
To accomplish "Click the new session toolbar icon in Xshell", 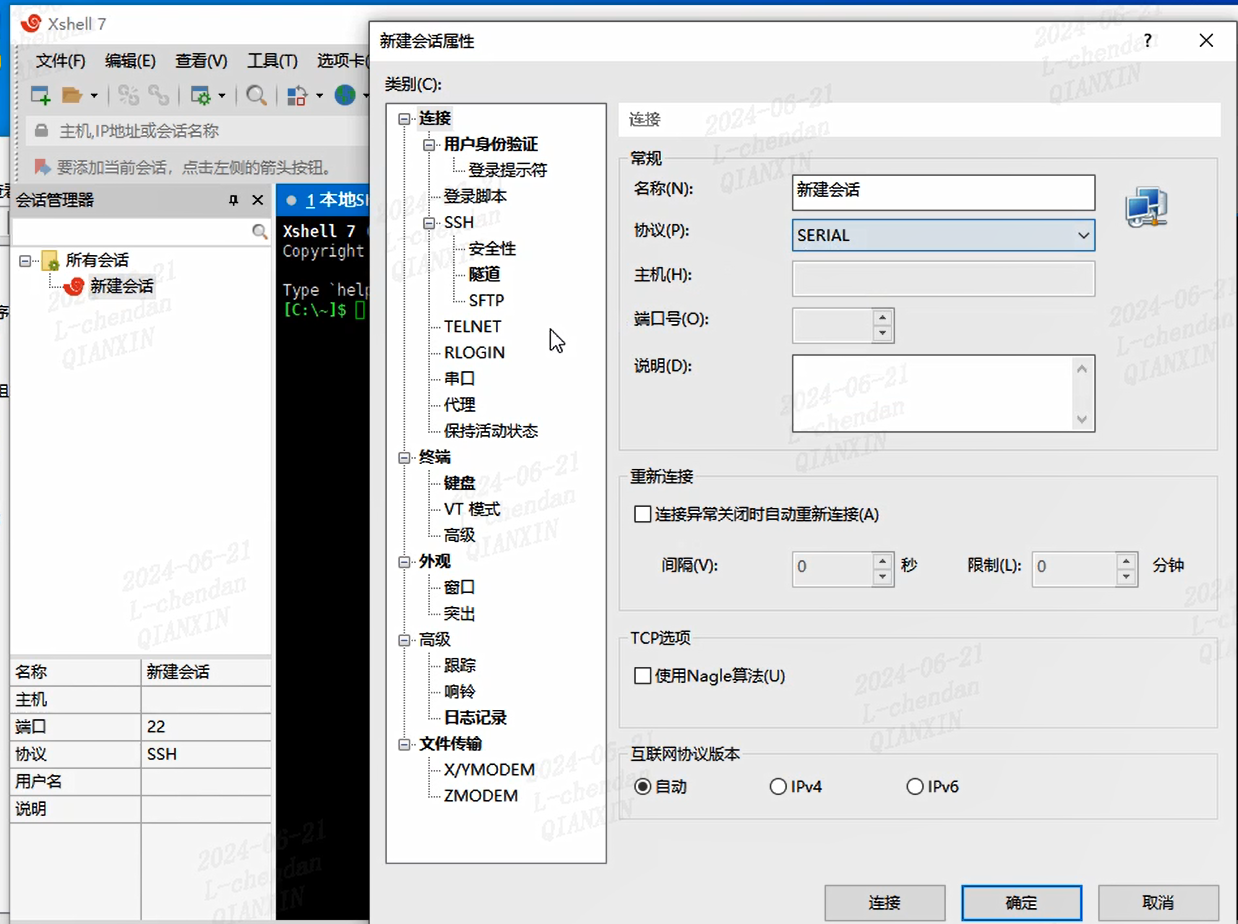I will click(x=41, y=95).
